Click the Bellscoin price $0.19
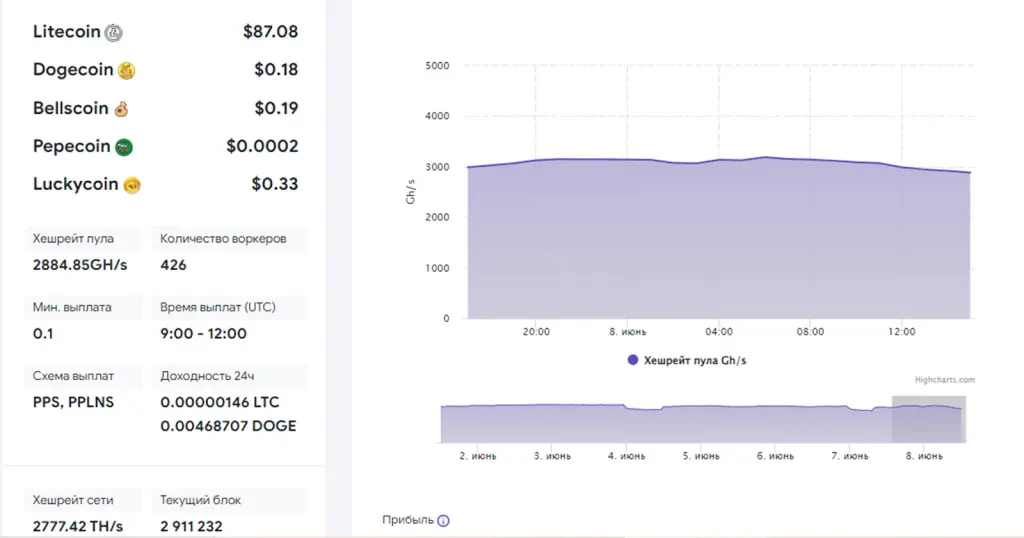1024x538 pixels. coord(276,108)
